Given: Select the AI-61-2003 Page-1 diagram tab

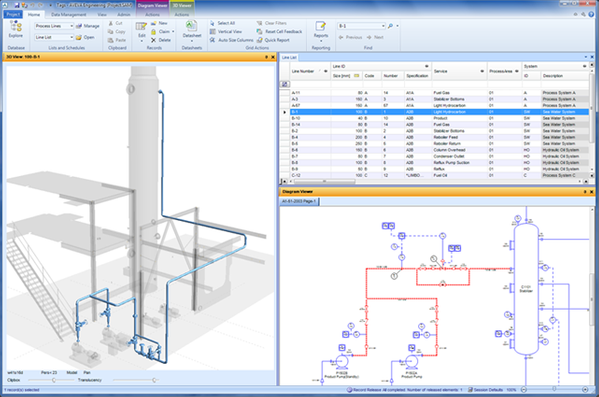Looking at the screenshot, I should [299, 201].
